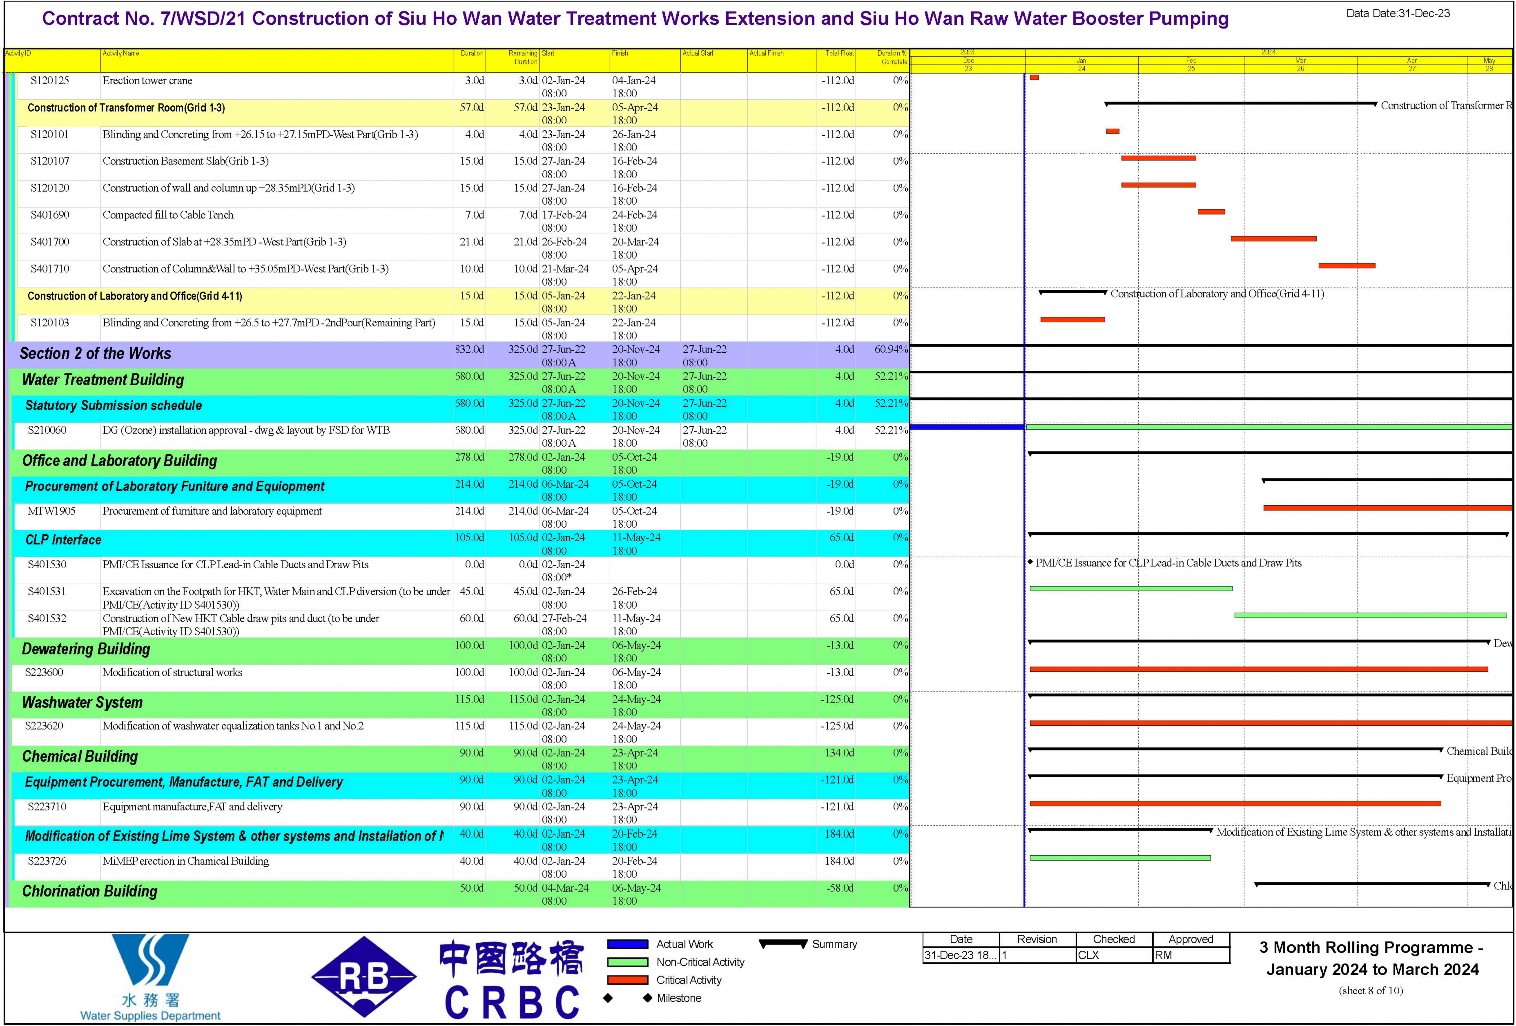Select the Office and Laboratory Building group band
Viewport: 1516px width, 1026px height.
460,462
